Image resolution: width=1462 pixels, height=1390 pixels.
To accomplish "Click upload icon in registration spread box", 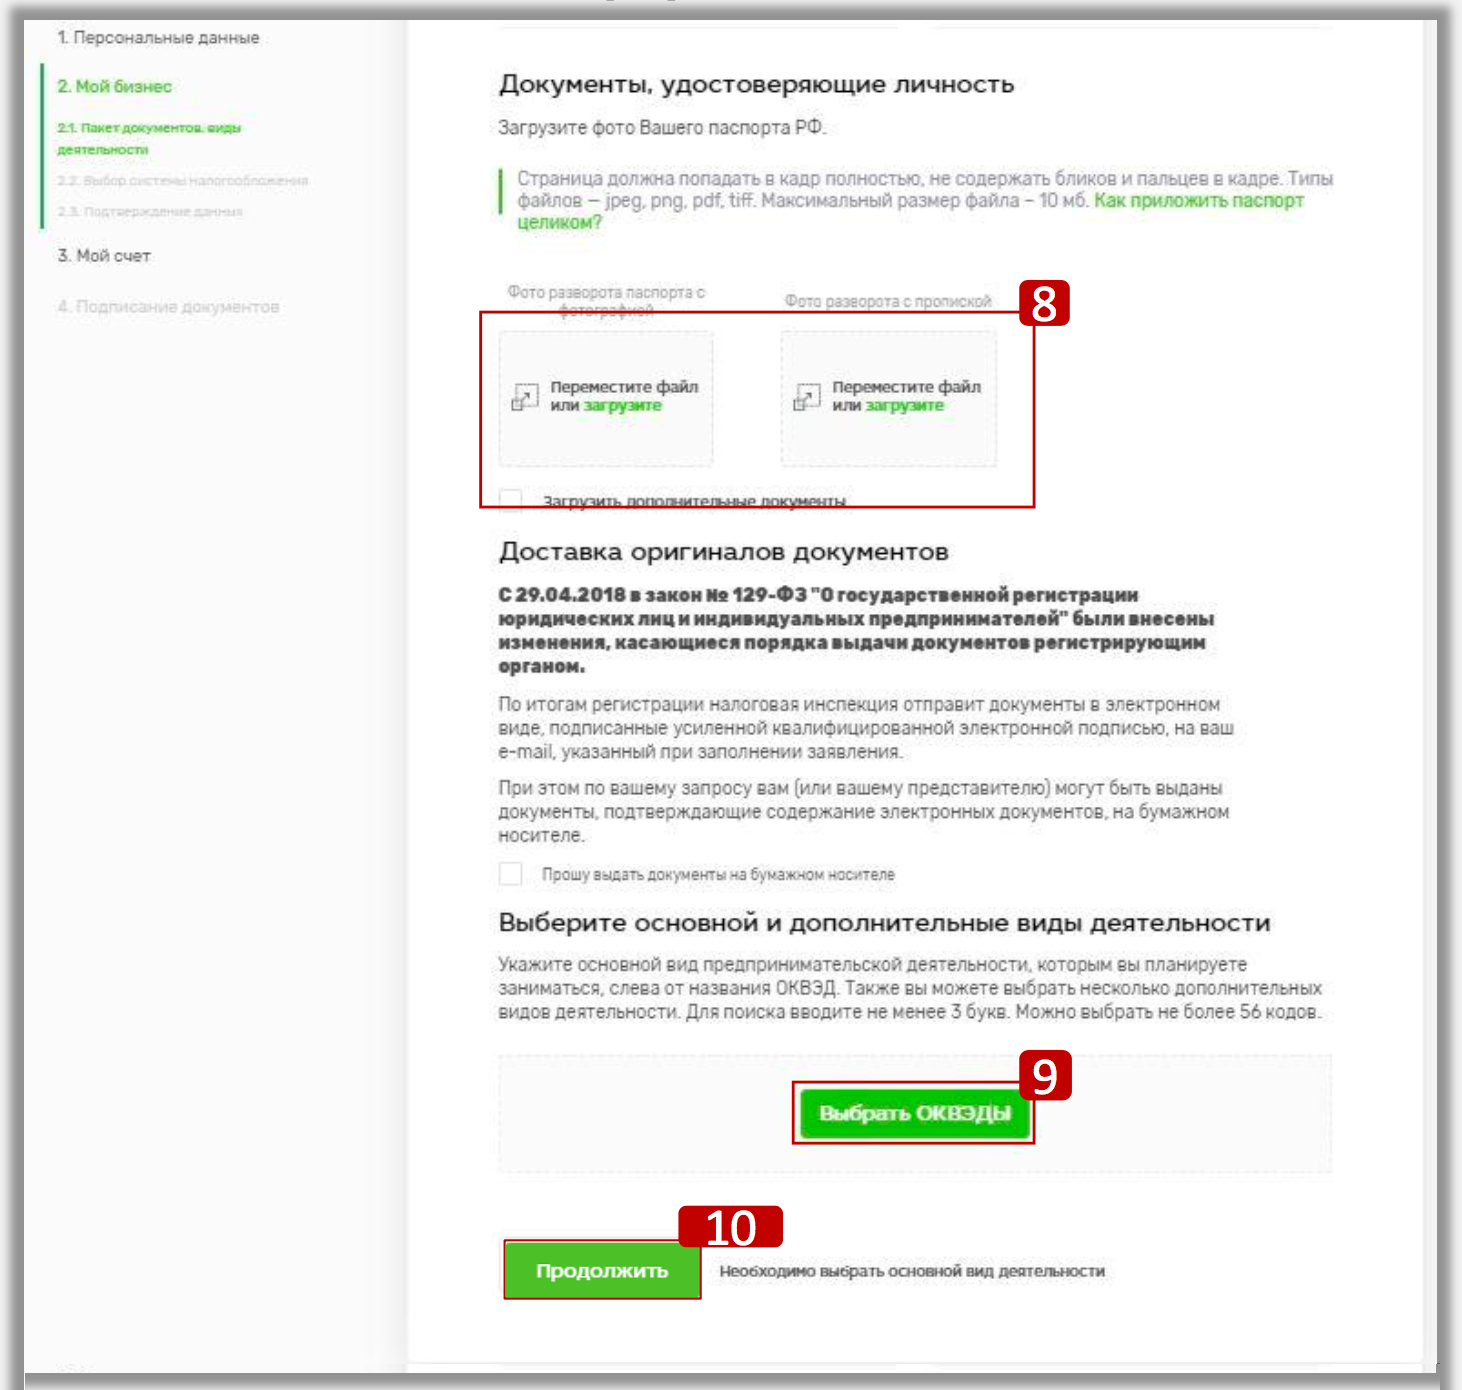I will tap(806, 397).
